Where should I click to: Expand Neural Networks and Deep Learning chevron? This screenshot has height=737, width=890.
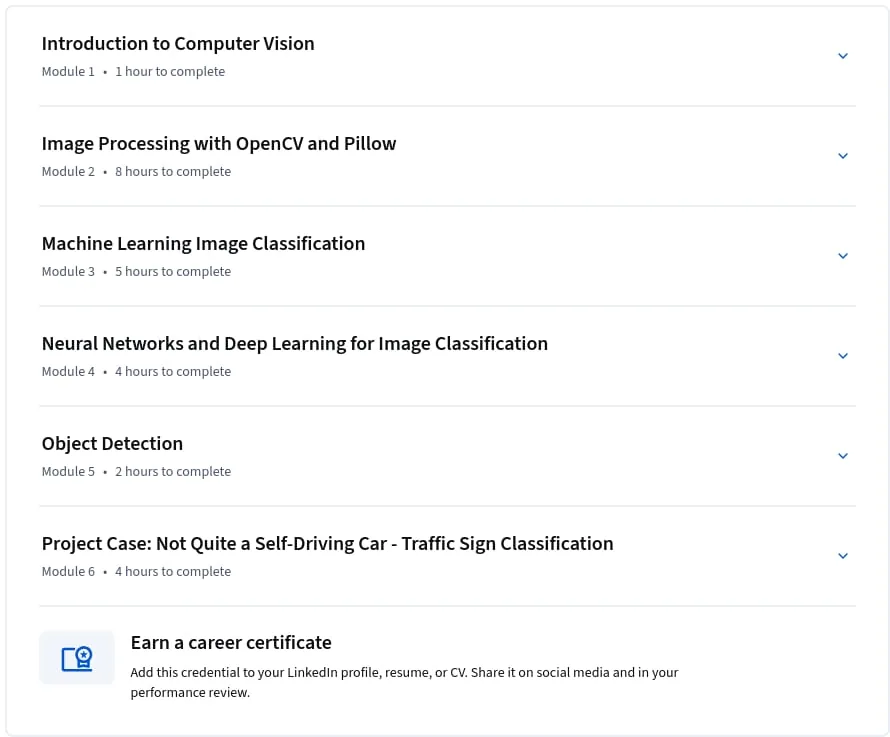pos(843,355)
